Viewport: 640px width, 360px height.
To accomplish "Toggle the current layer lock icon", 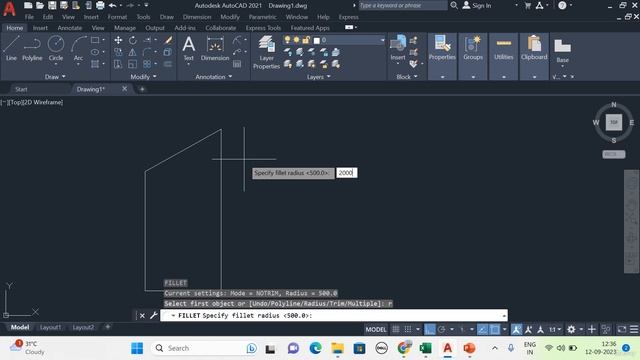I will pos(306,40).
